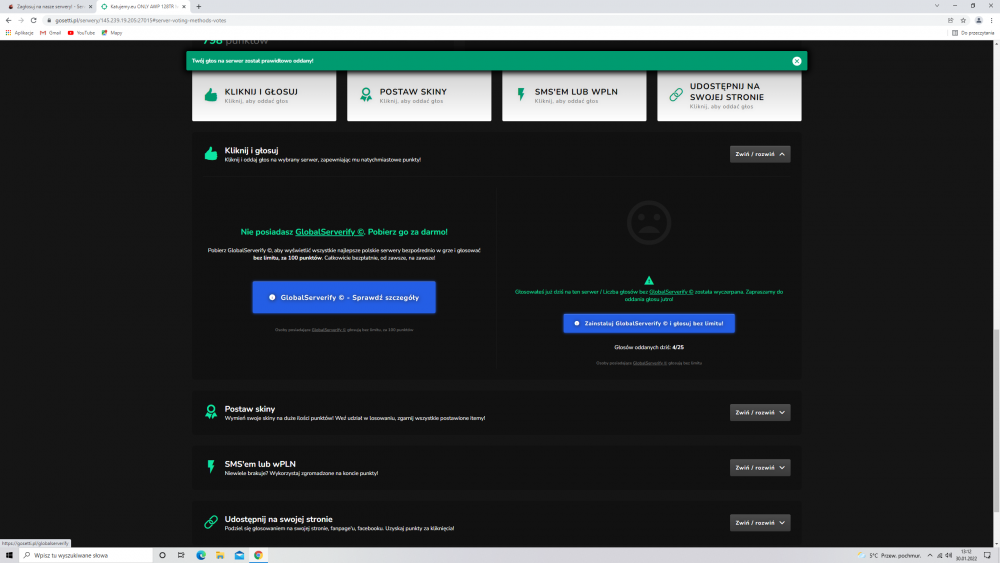Expand 'Udostępnij na swojej stronie' section toggle
1000x563 pixels.
pyautogui.click(x=760, y=523)
